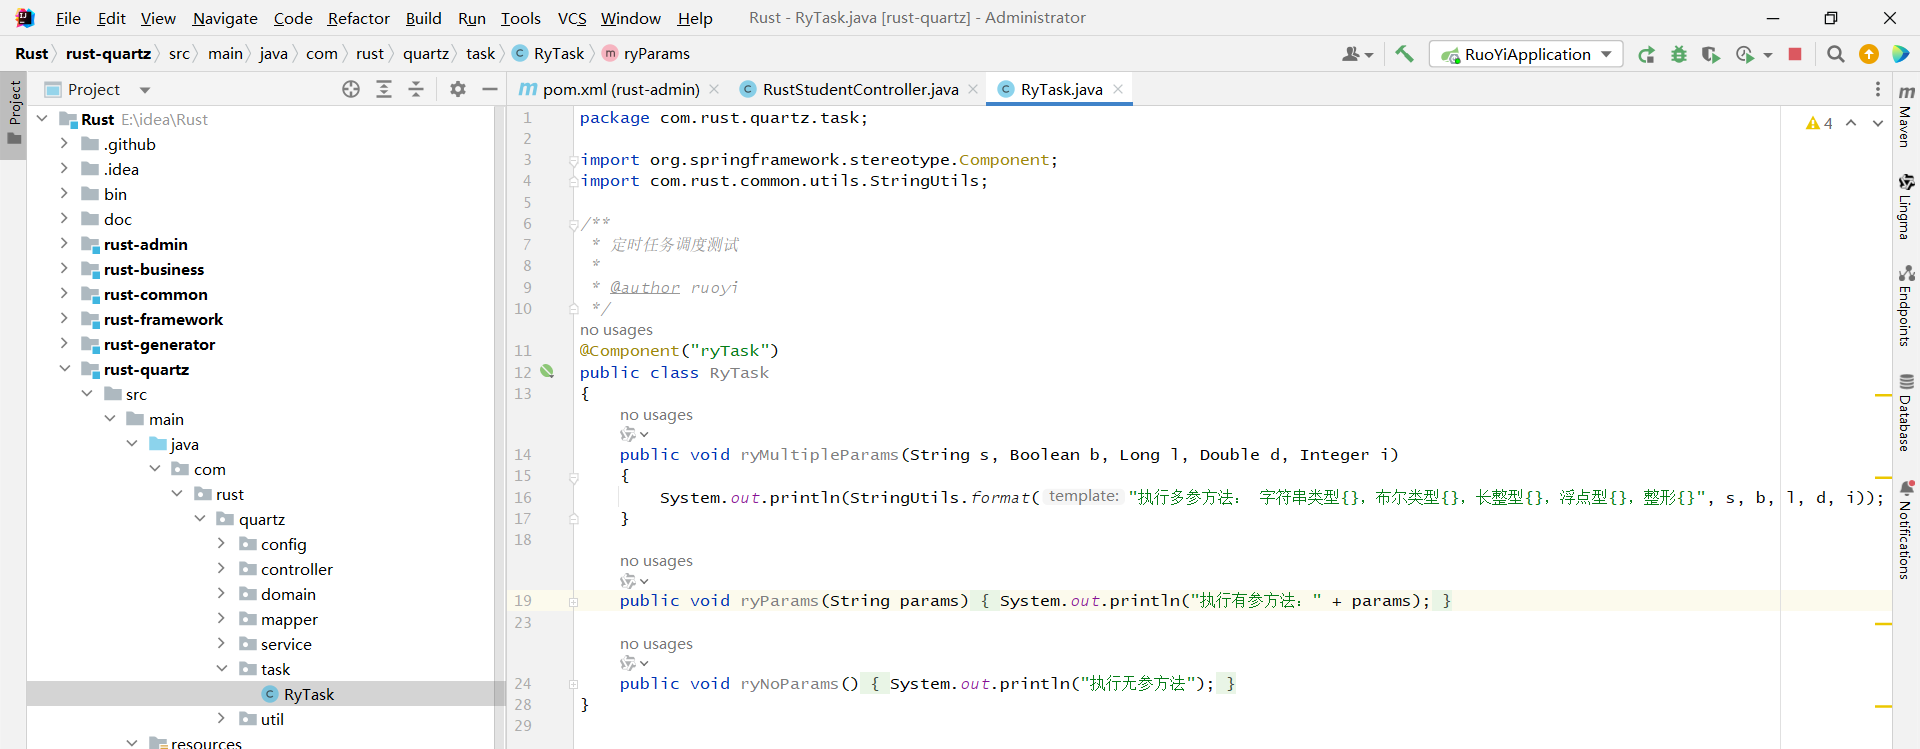
Task: Expand the rust-admin module folder
Action: (64, 244)
